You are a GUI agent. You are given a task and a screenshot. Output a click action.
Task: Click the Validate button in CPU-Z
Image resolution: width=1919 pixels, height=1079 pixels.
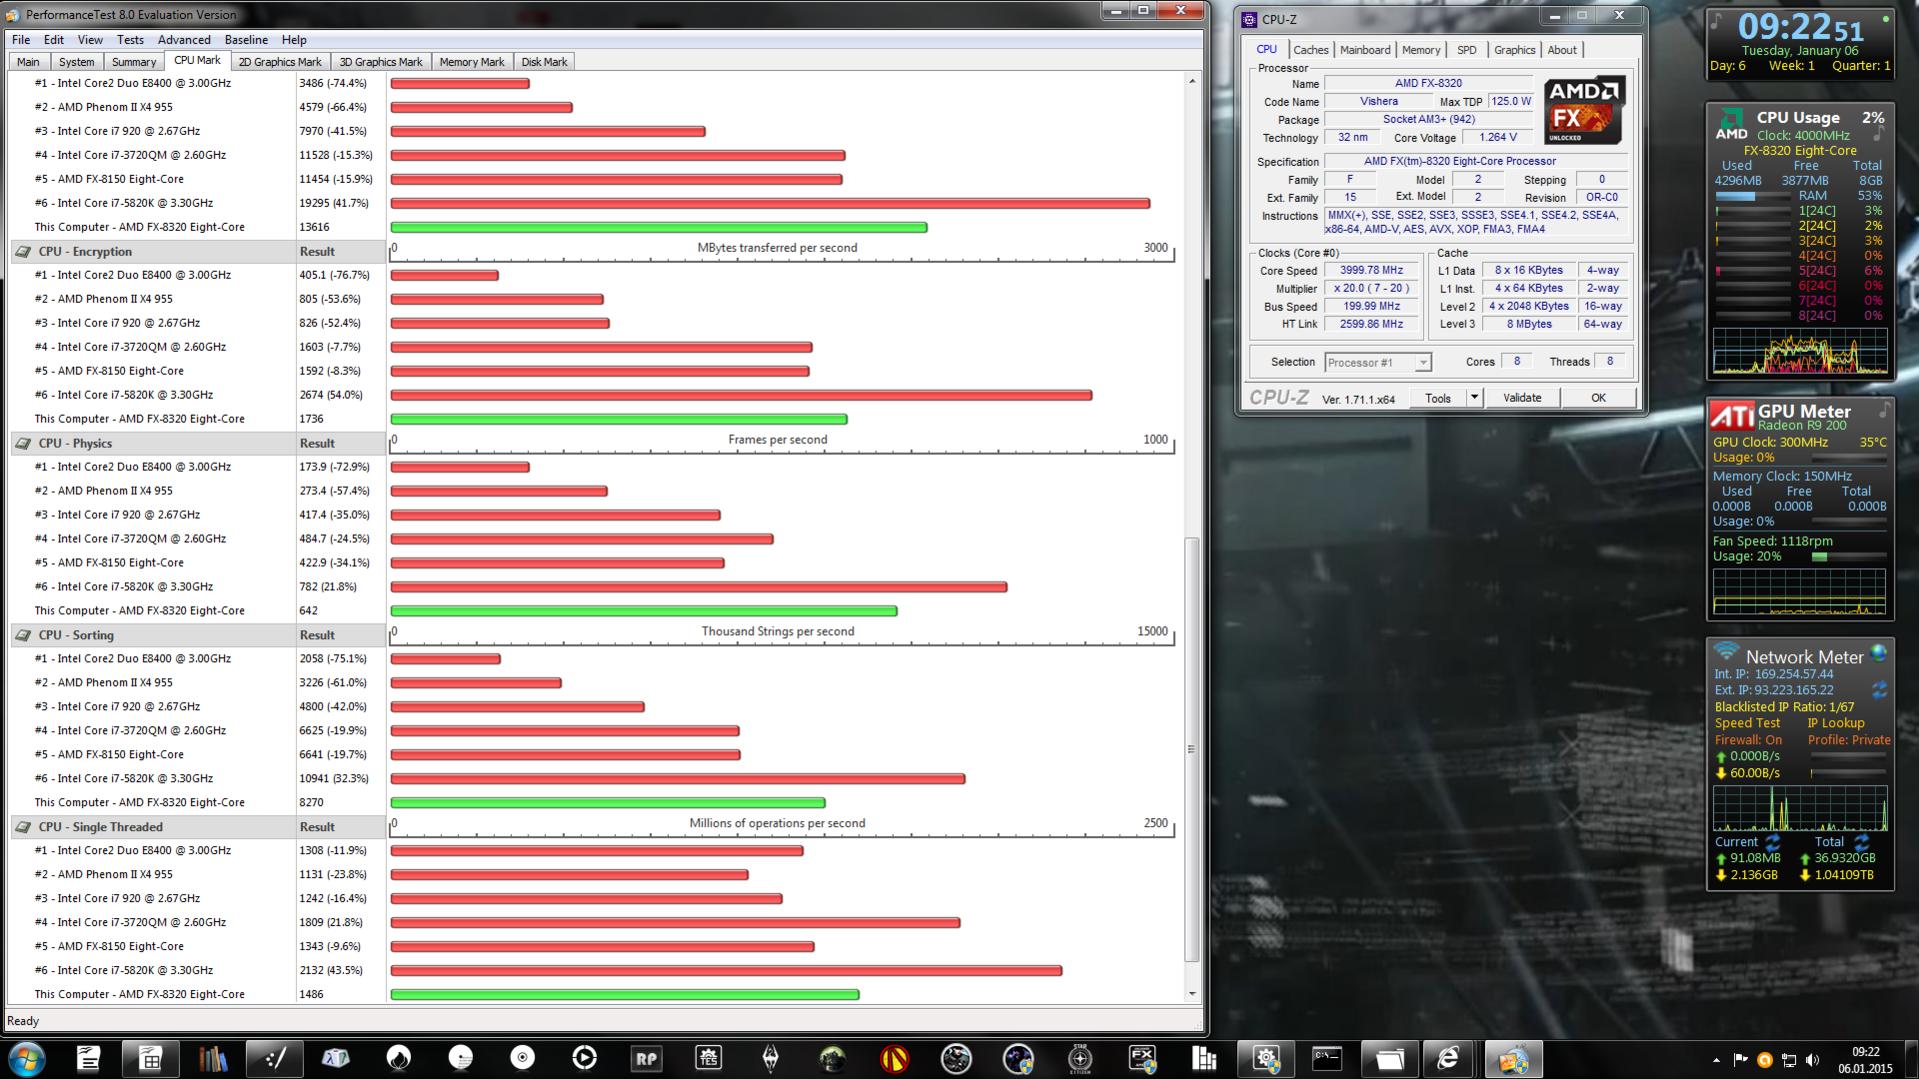pos(1522,398)
